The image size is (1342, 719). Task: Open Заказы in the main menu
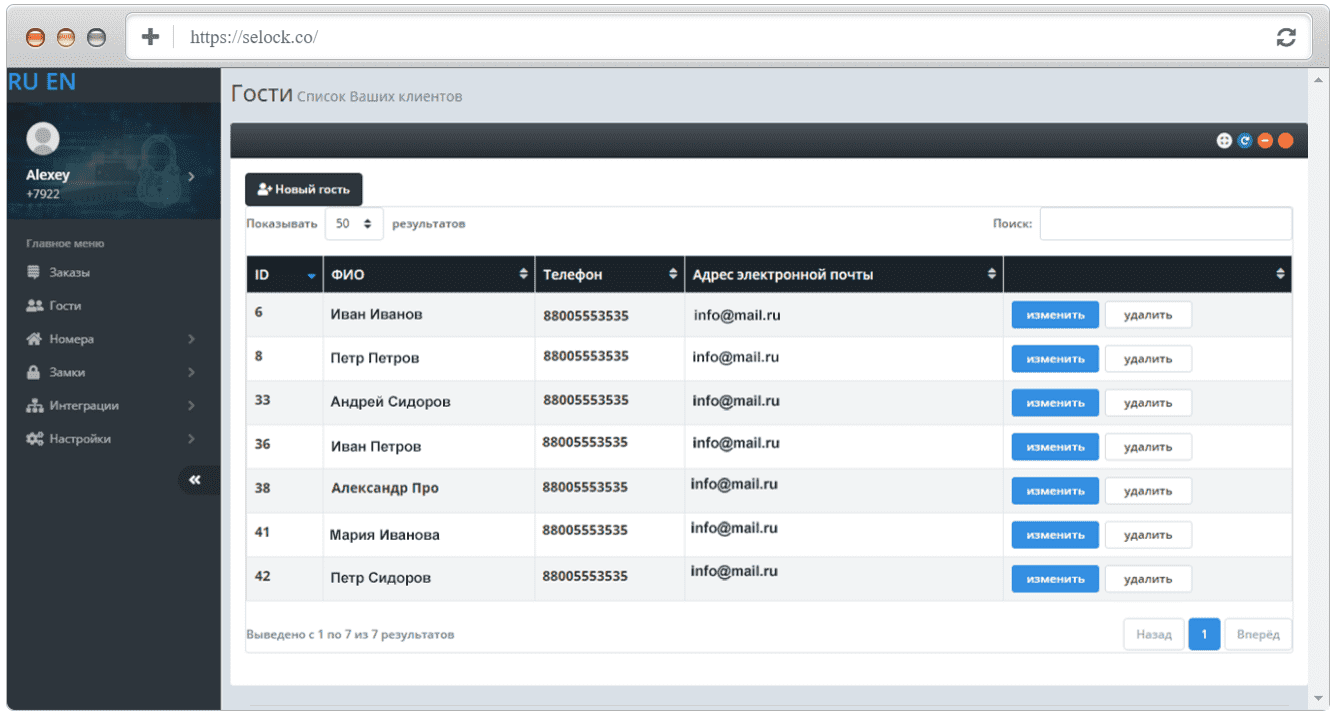[x=70, y=272]
